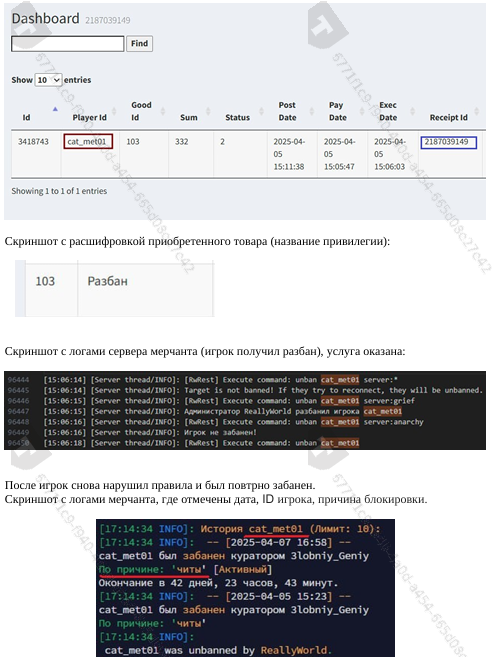Open the Show entries count dropdown

tap(49, 80)
